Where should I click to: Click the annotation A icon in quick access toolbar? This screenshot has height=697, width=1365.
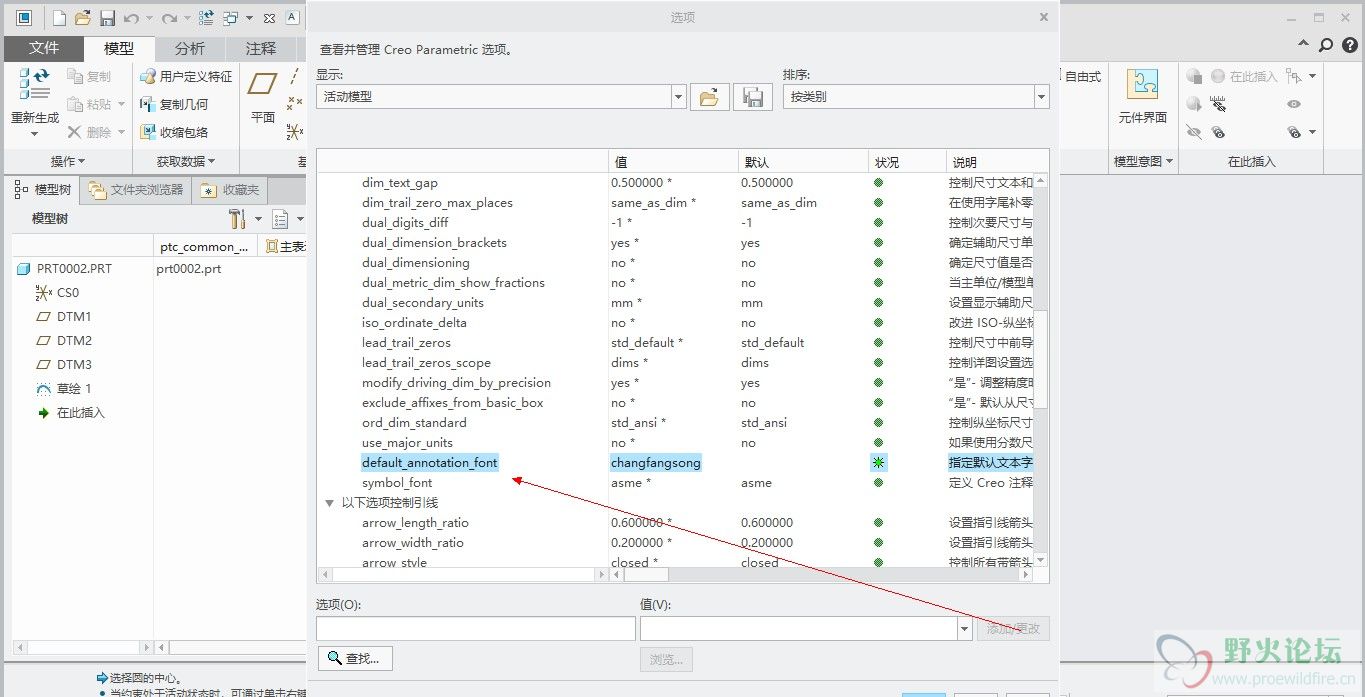(x=292, y=18)
